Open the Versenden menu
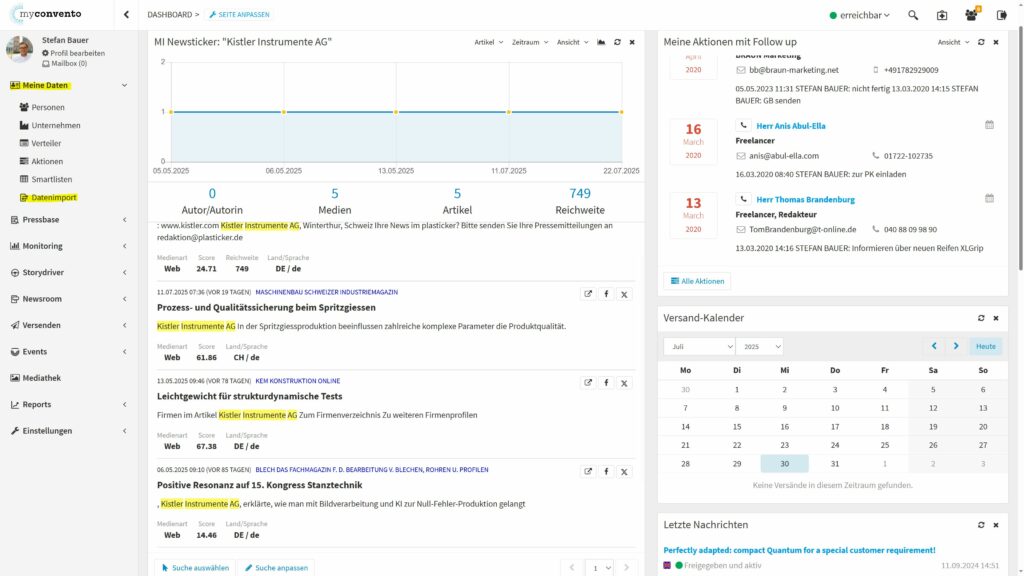Viewport: 1024px width, 576px height. (x=69, y=325)
